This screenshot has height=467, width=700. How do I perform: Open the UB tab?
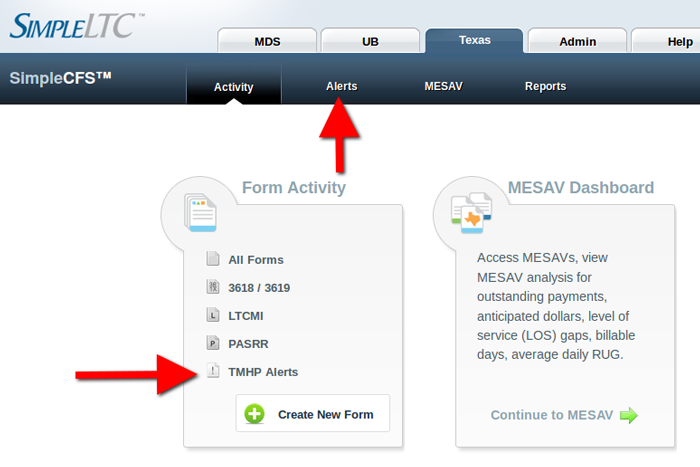point(370,41)
